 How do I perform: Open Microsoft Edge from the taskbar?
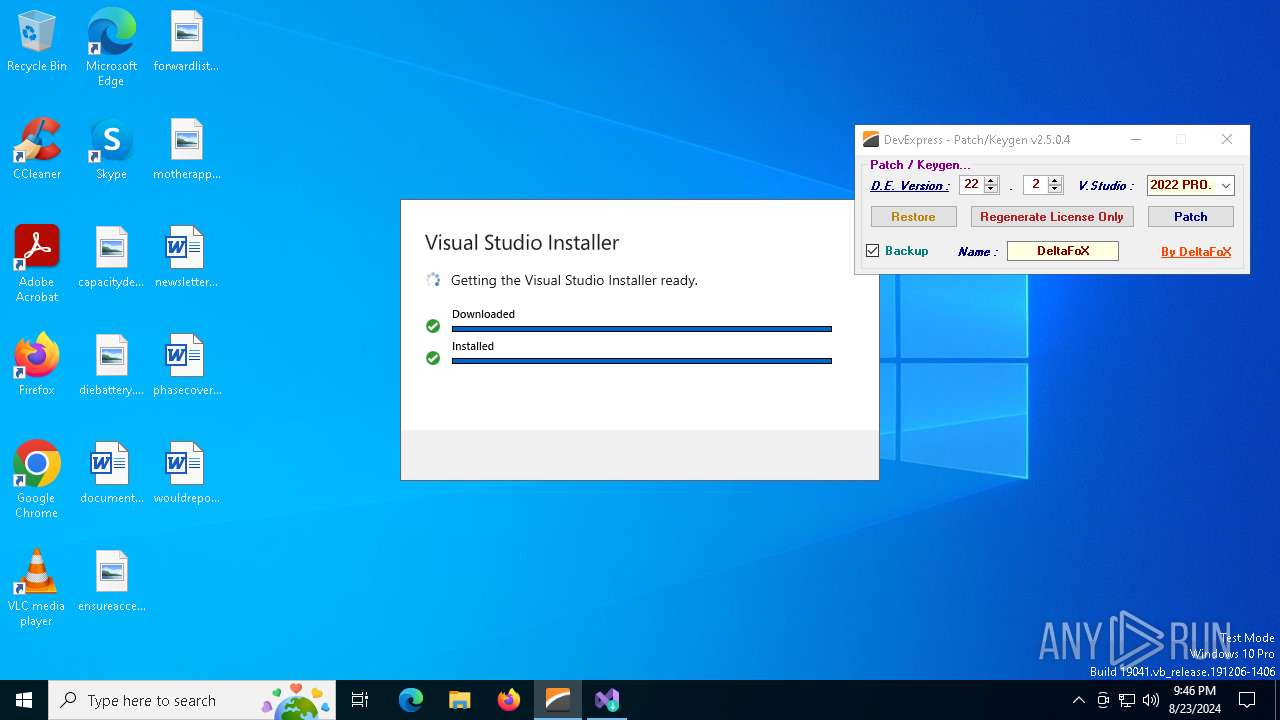[x=411, y=700]
